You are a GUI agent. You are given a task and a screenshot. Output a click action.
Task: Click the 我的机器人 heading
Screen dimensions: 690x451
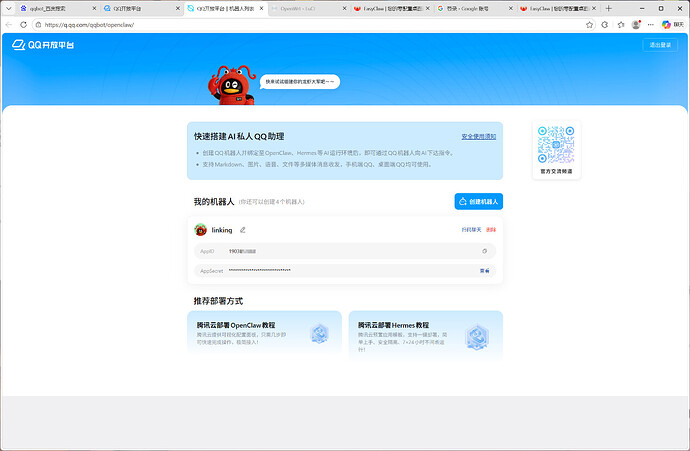point(214,202)
